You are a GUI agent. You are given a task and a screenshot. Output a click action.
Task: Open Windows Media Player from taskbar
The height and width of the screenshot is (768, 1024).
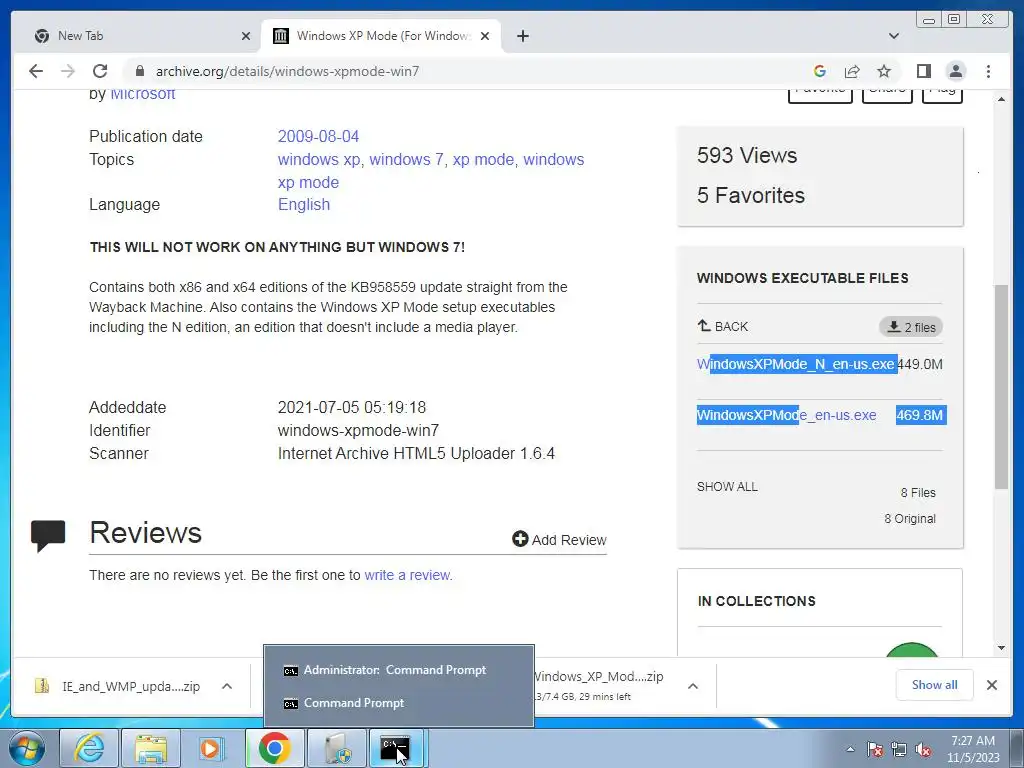(x=212, y=748)
